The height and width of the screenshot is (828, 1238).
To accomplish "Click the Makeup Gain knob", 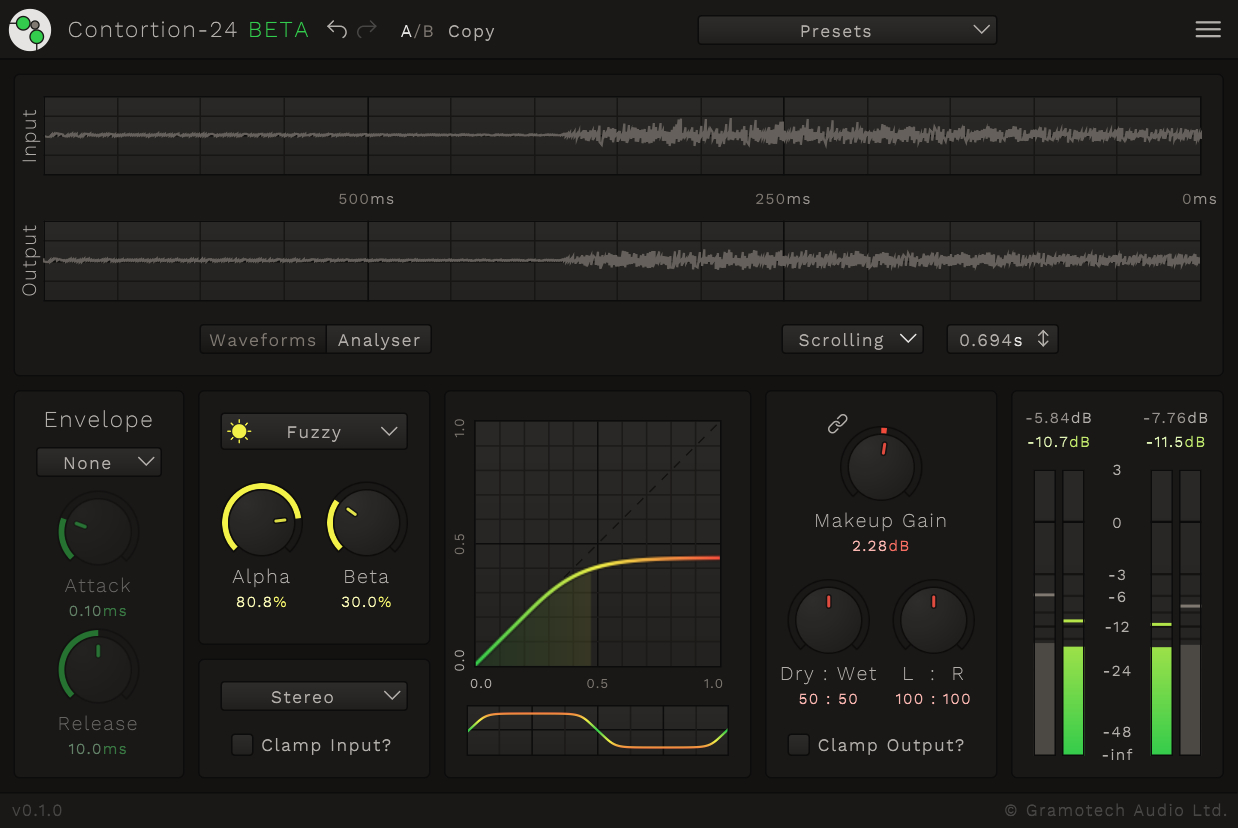I will [x=881, y=466].
